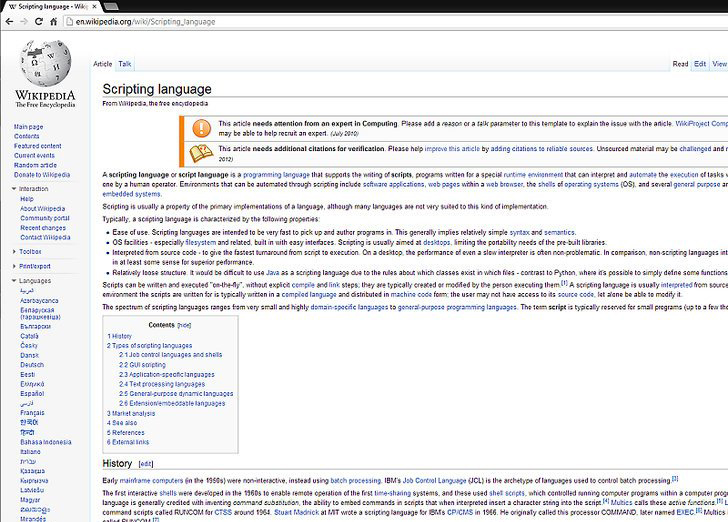The height and width of the screenshot is (522, 728).
Task: Go to Current events in sidebar
Action: click(x=34, y=156)
